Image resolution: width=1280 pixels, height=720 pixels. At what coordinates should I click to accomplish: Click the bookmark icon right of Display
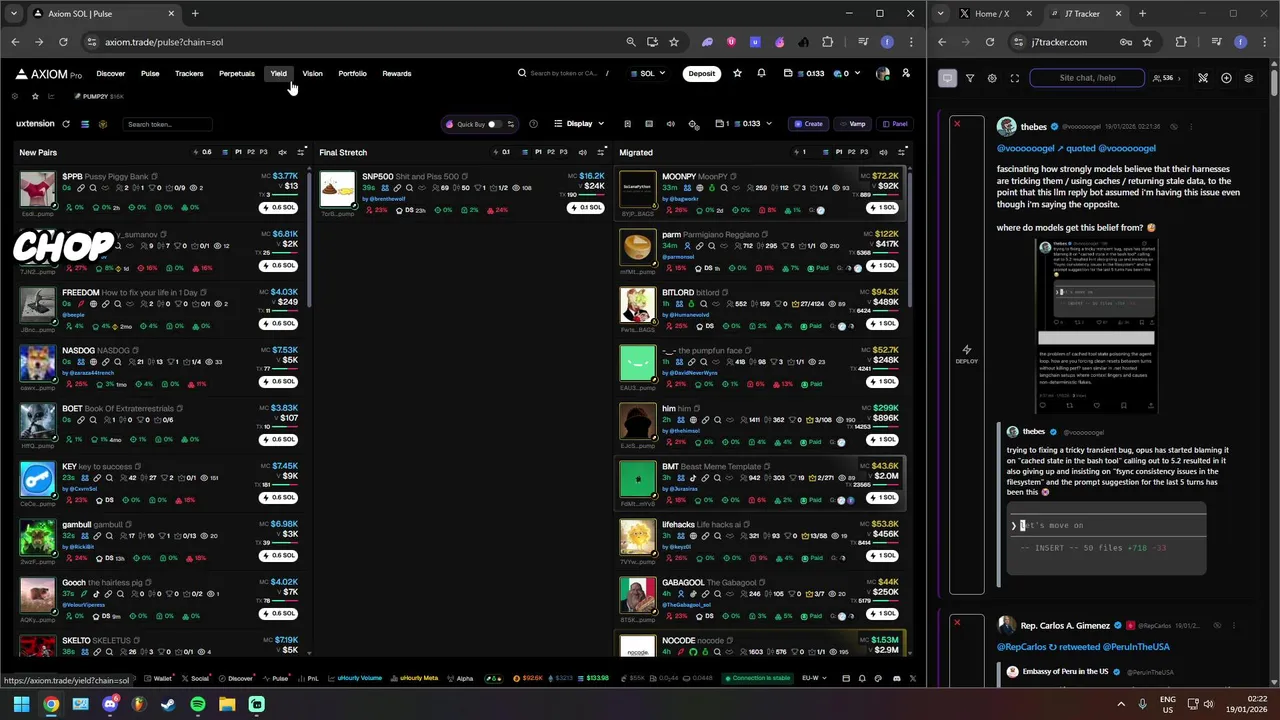coord(627,124)
